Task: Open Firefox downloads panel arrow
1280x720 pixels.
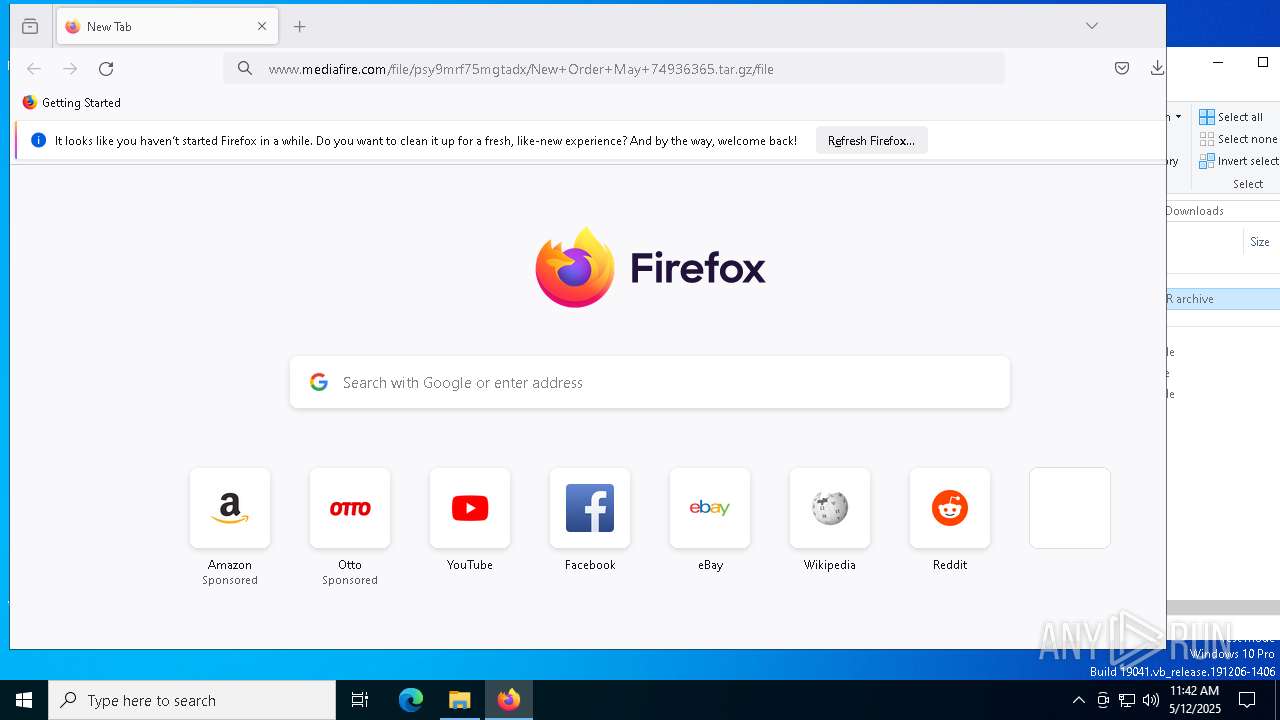Action: pyautogui.click(x=1157, y=69)
